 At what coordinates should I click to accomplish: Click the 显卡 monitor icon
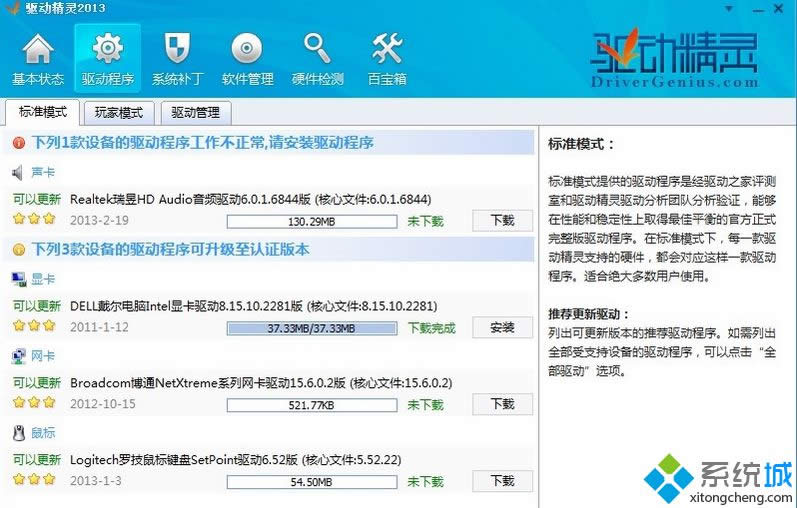tap(19, 279)
